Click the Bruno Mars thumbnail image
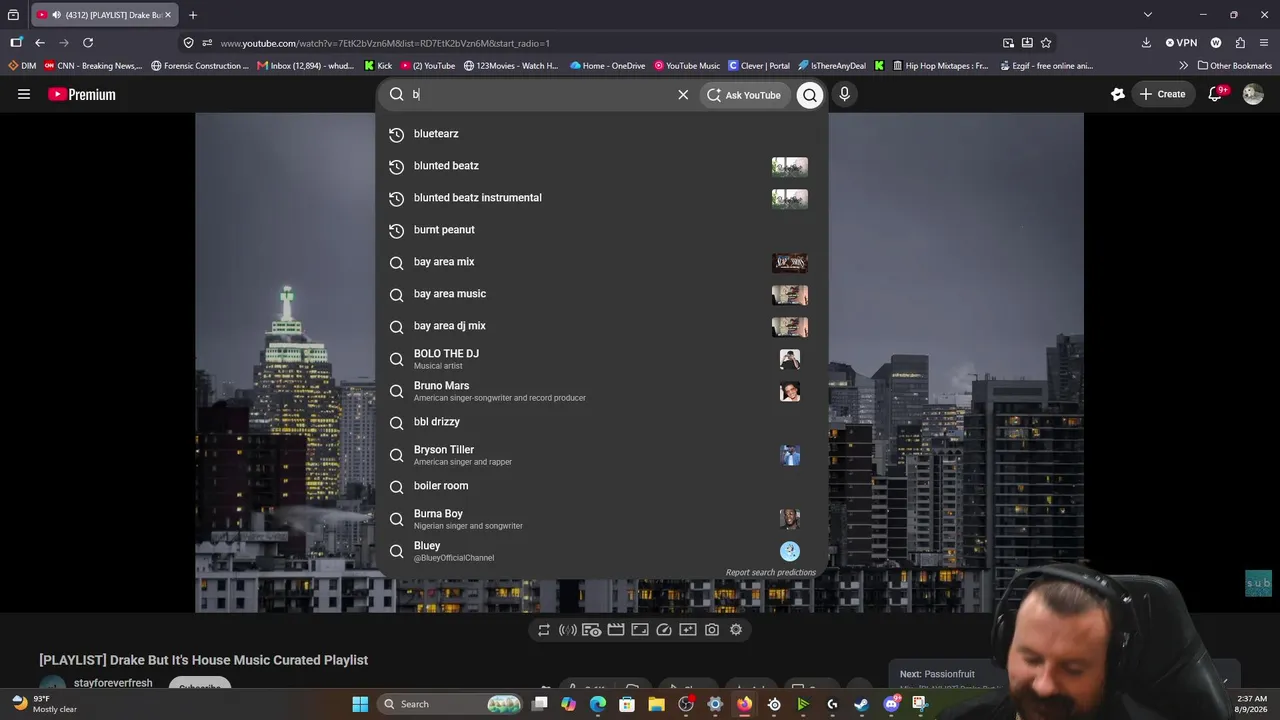This screenshot has height=720, width=1280. click(x=790, y=391)
